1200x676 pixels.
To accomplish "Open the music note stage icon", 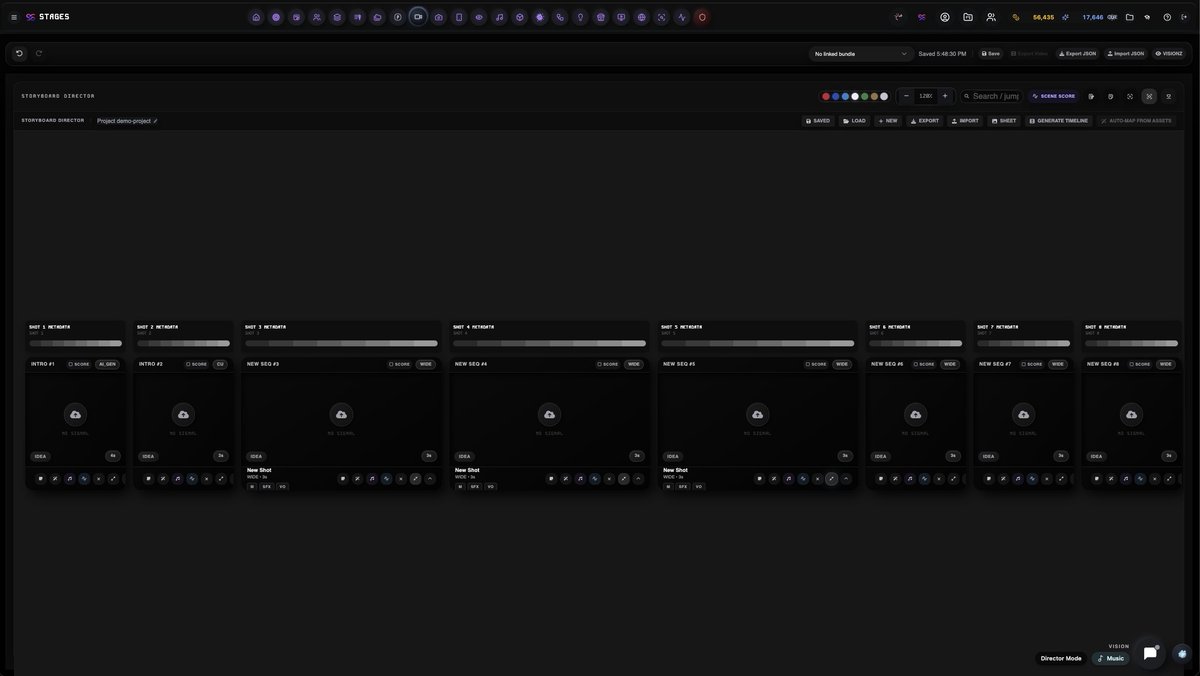I will click(x=499, y=17).
